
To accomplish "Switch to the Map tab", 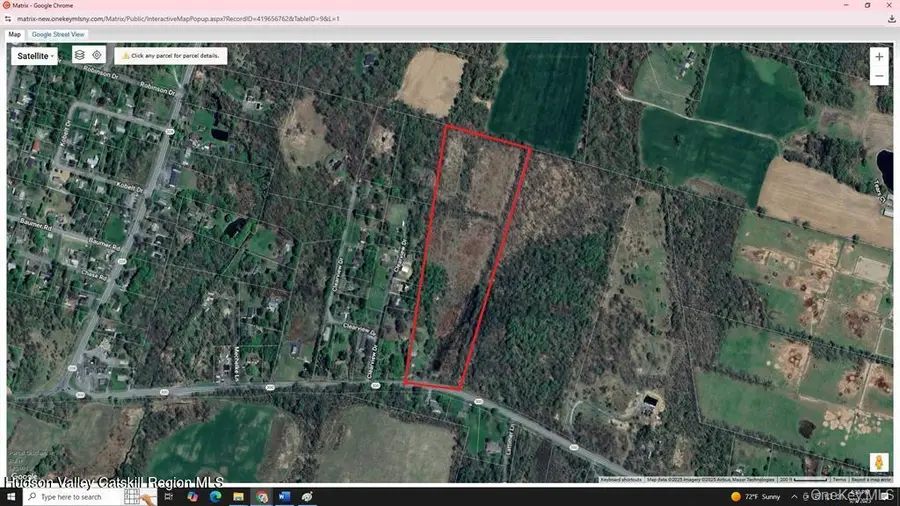I will (14, 34).
